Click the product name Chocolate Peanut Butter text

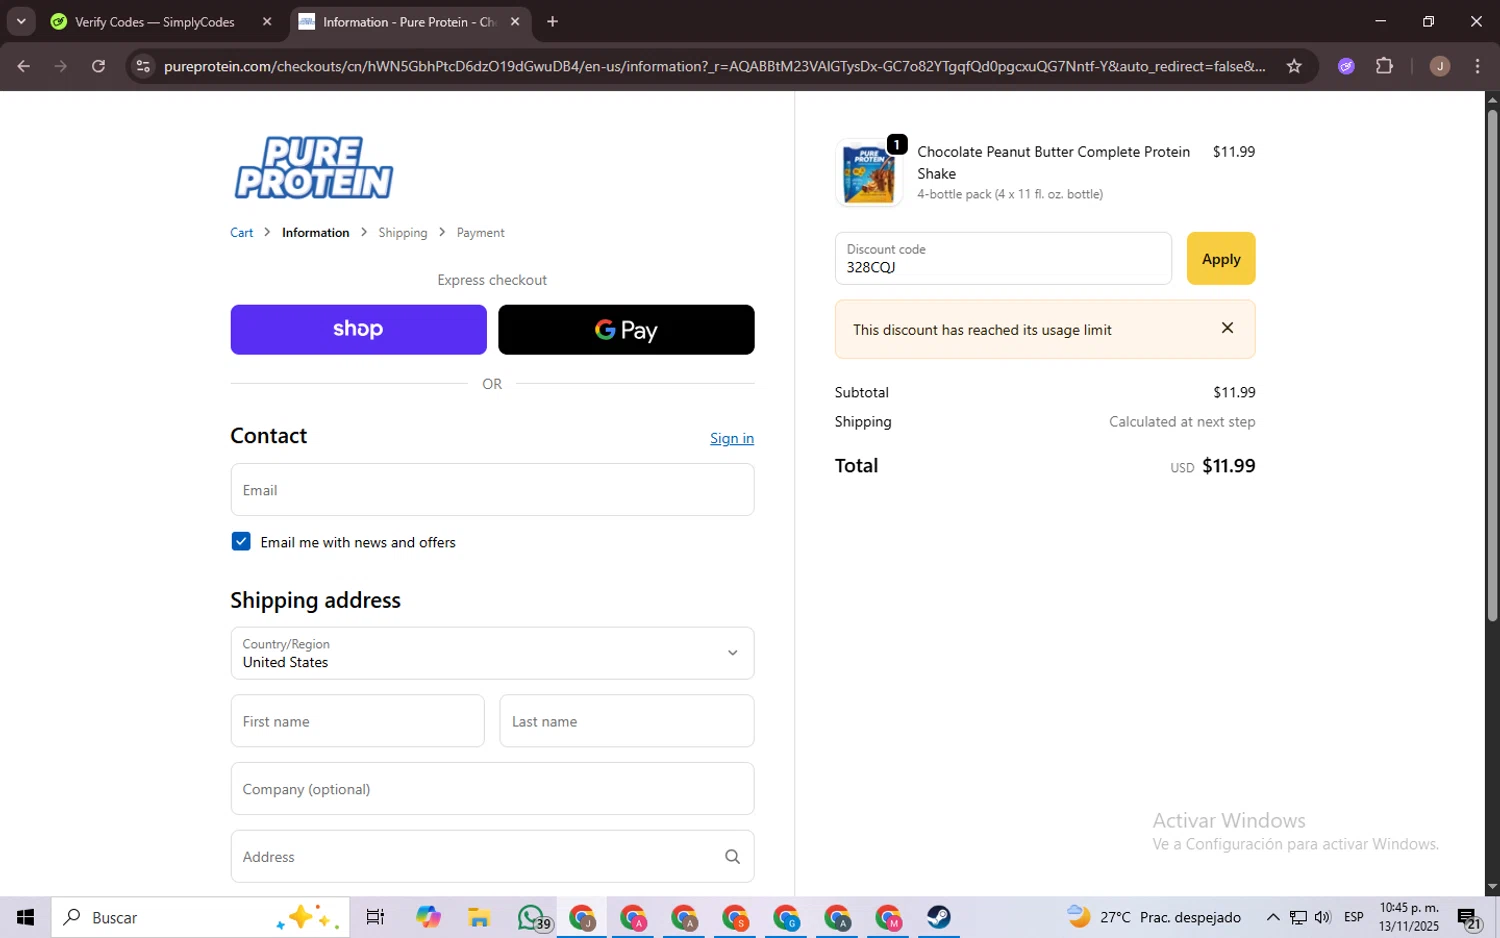pos(1053,162)
